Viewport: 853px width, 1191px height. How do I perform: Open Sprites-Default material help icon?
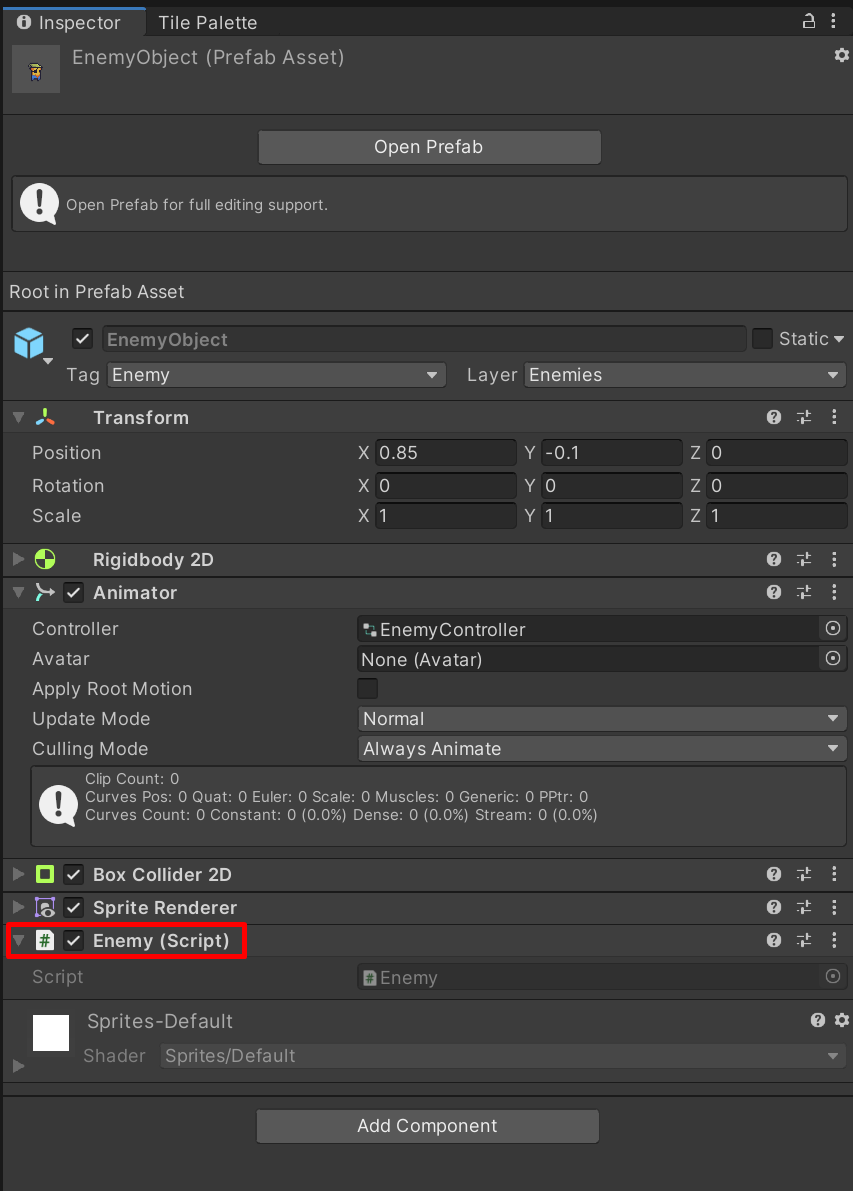(x=818, y=1020)
